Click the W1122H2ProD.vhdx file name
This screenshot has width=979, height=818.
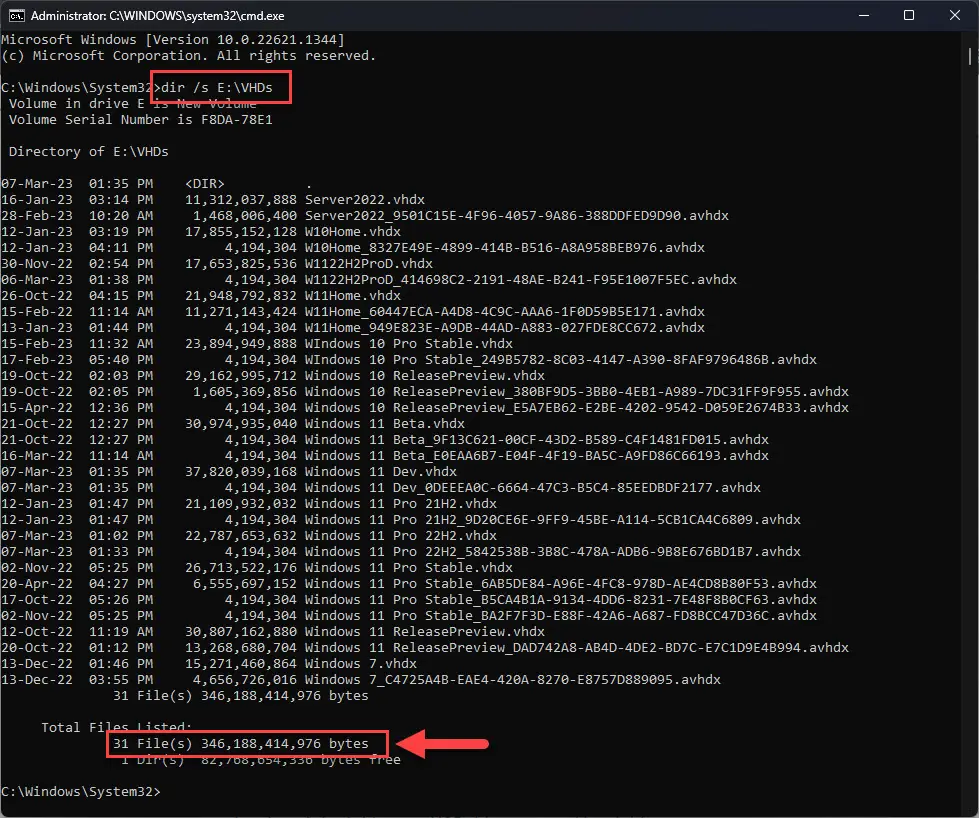coord(368,264)
